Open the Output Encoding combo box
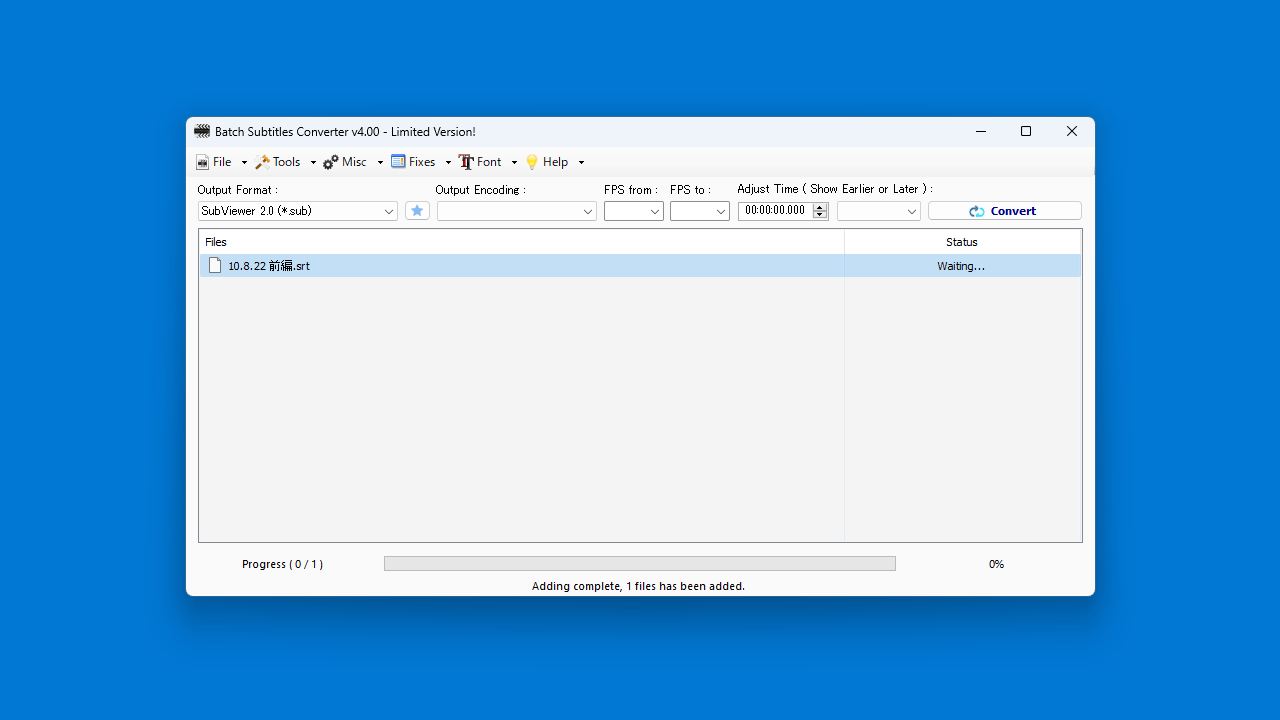 click(517, 211)
